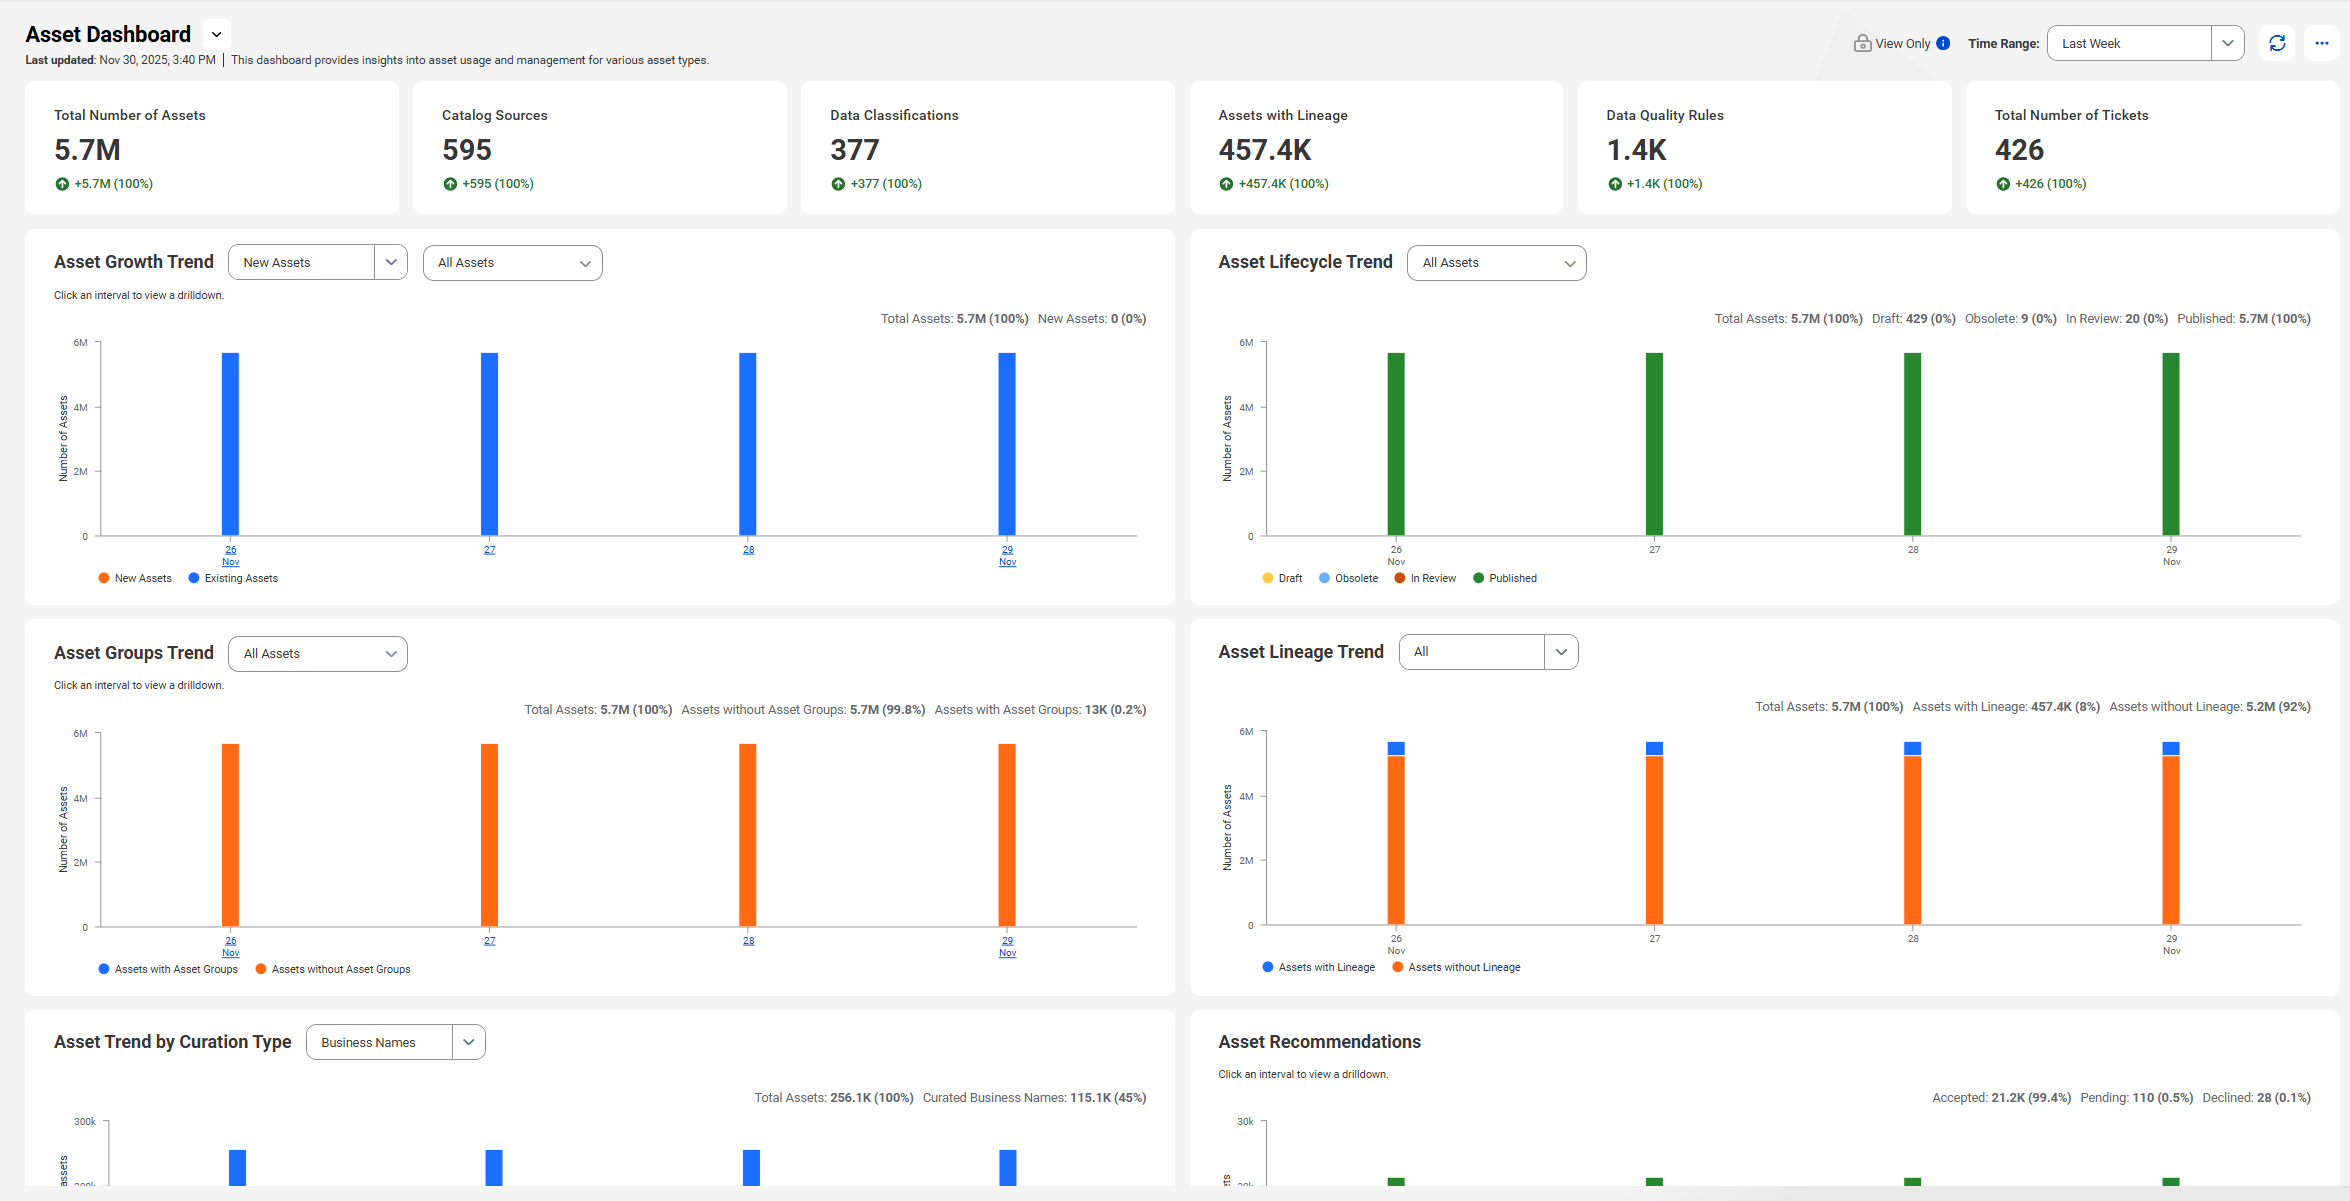Click the 27 interval link in Asset Growth Trend
This screenshot has width=2350, height=1201.
[490, 550]
